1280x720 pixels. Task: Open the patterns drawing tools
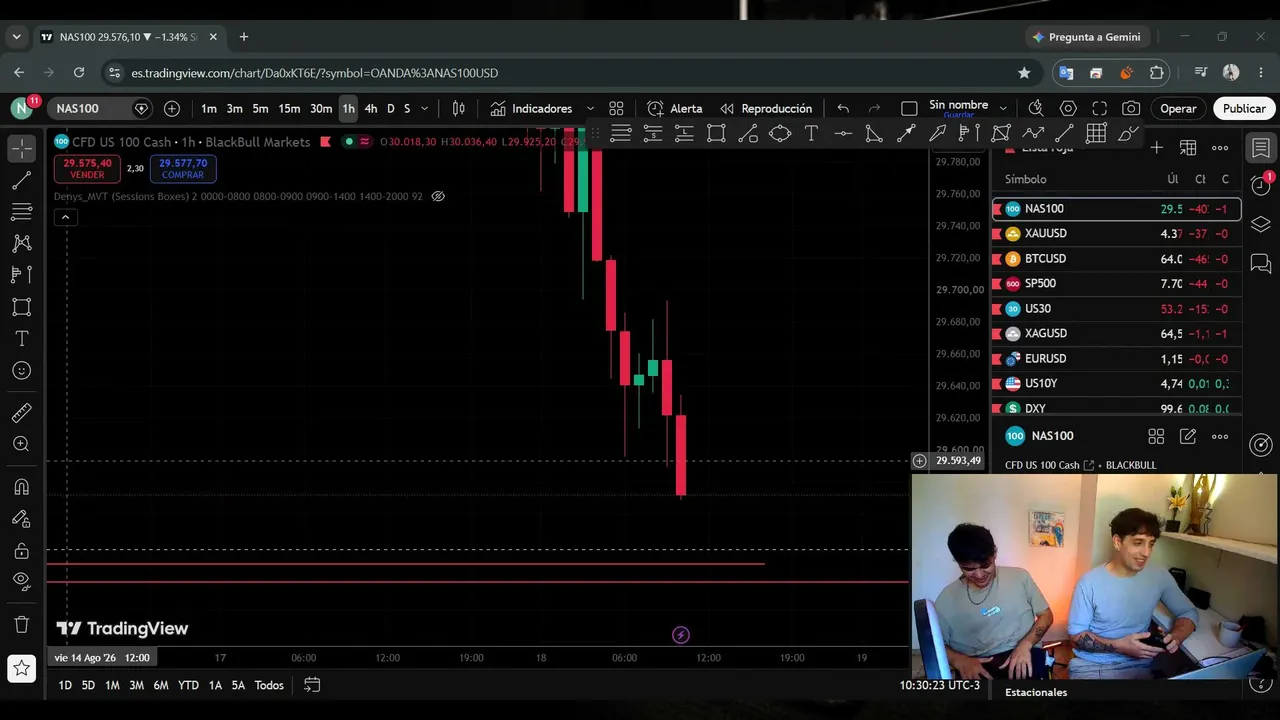pyautogui.click(x=21, y=243)
